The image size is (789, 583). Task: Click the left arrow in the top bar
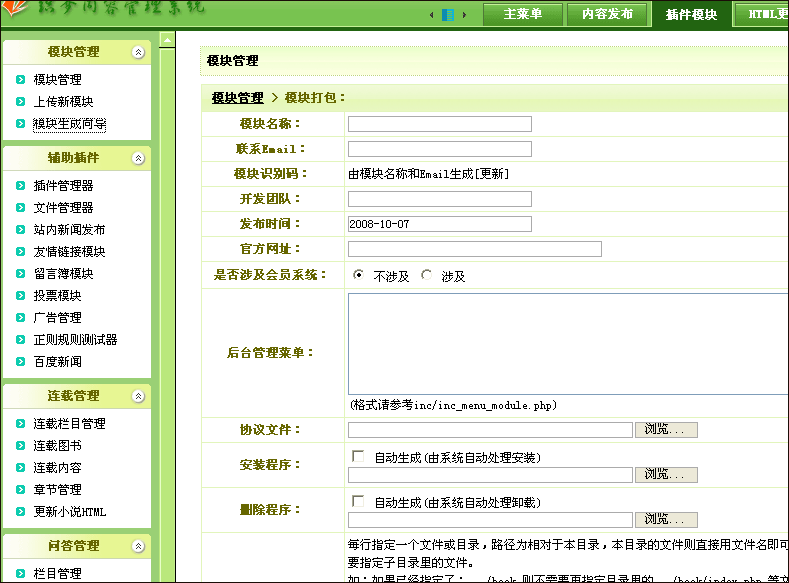click(x=432, y=15)
